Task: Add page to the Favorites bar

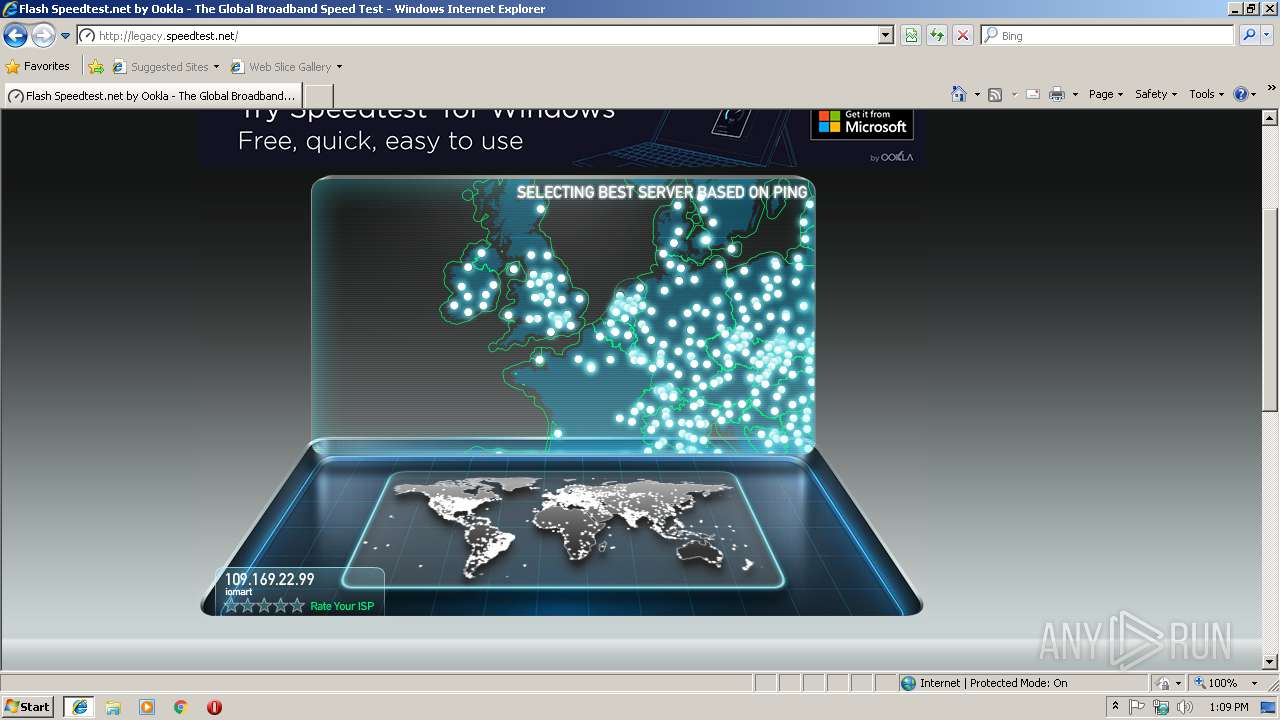Action: point(96,67)
